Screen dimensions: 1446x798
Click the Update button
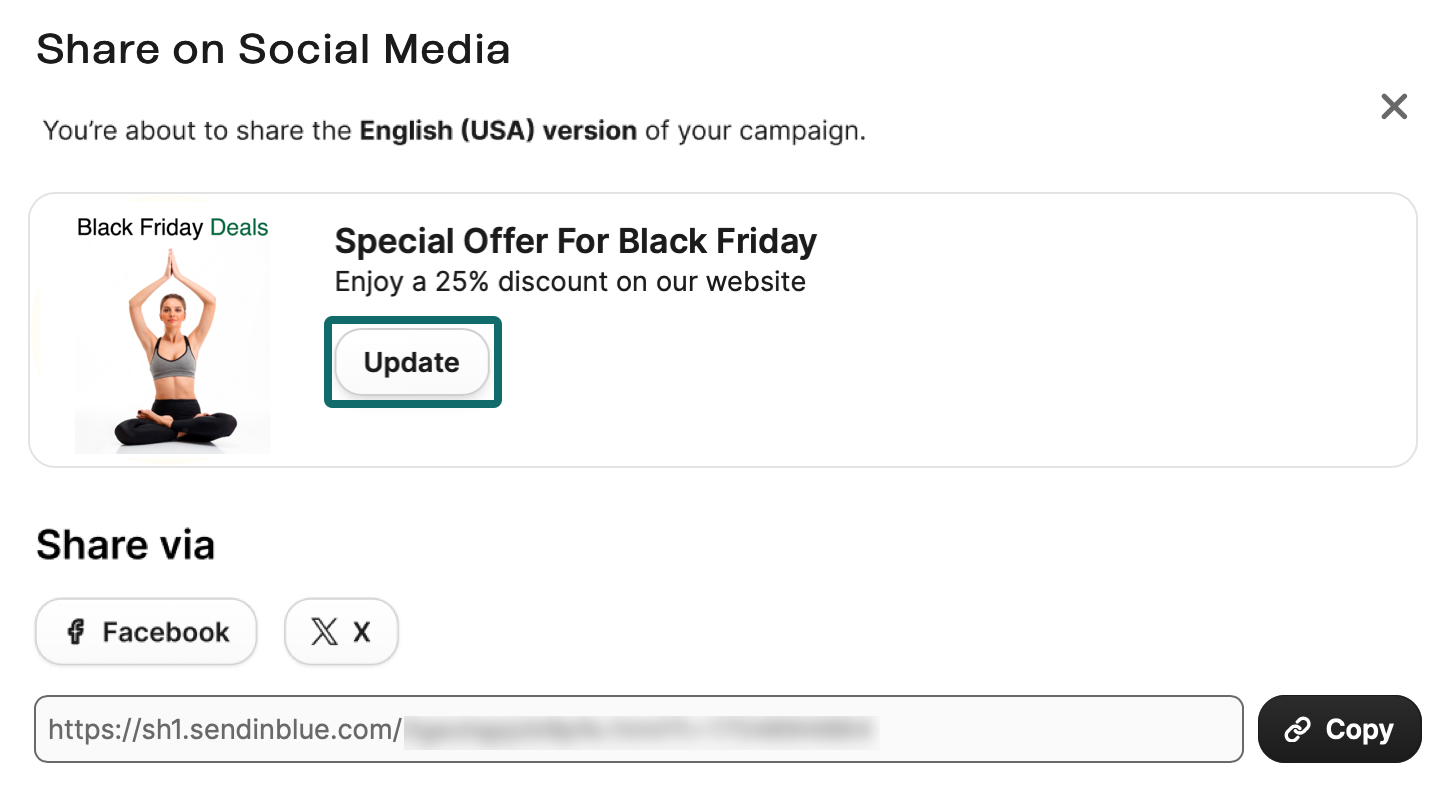(x=411, y=363)
